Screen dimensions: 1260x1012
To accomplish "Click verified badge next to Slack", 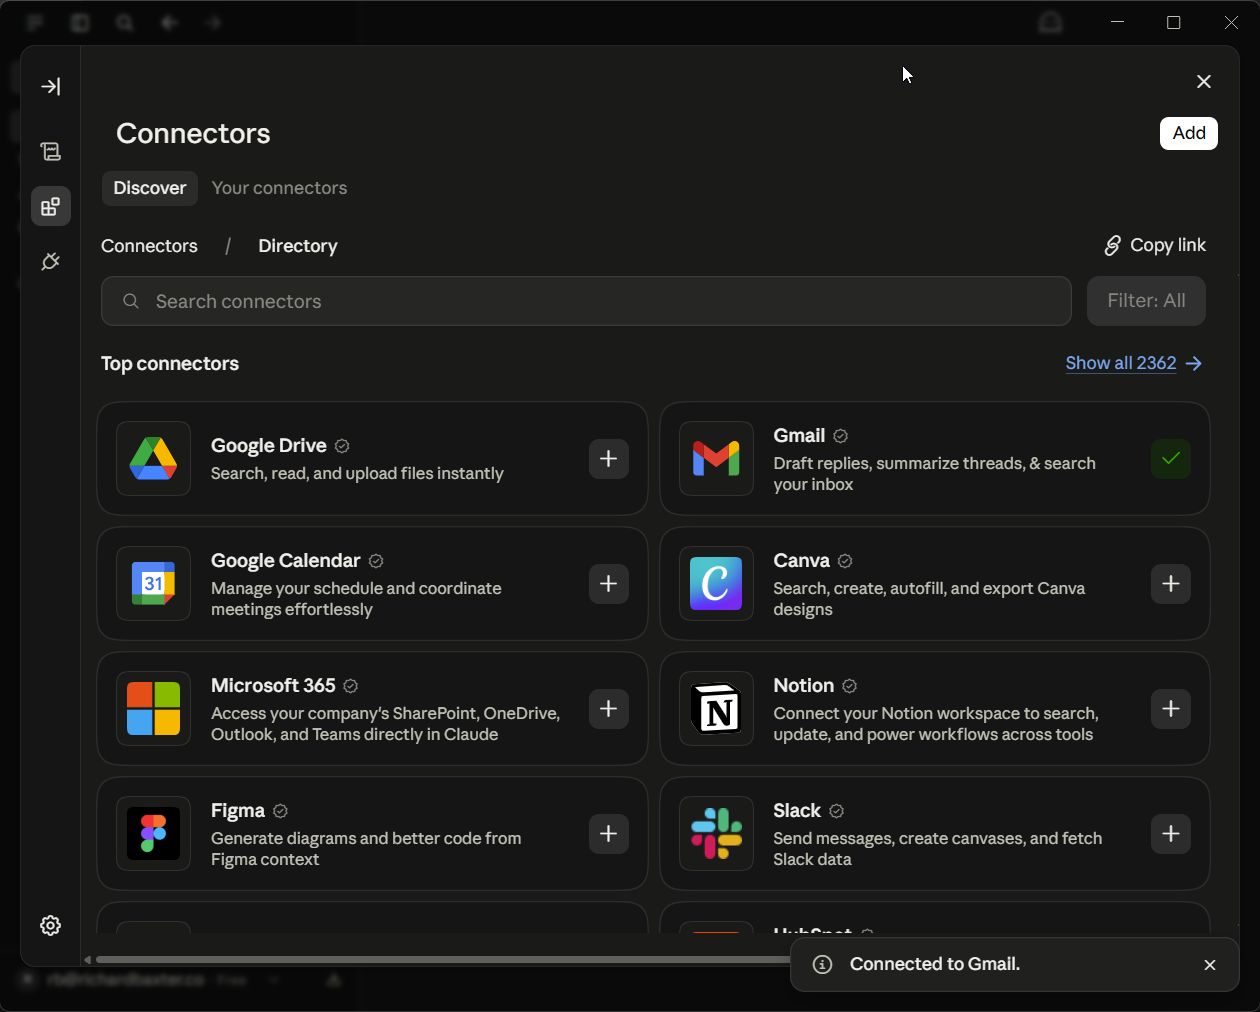I will [837, 811].
